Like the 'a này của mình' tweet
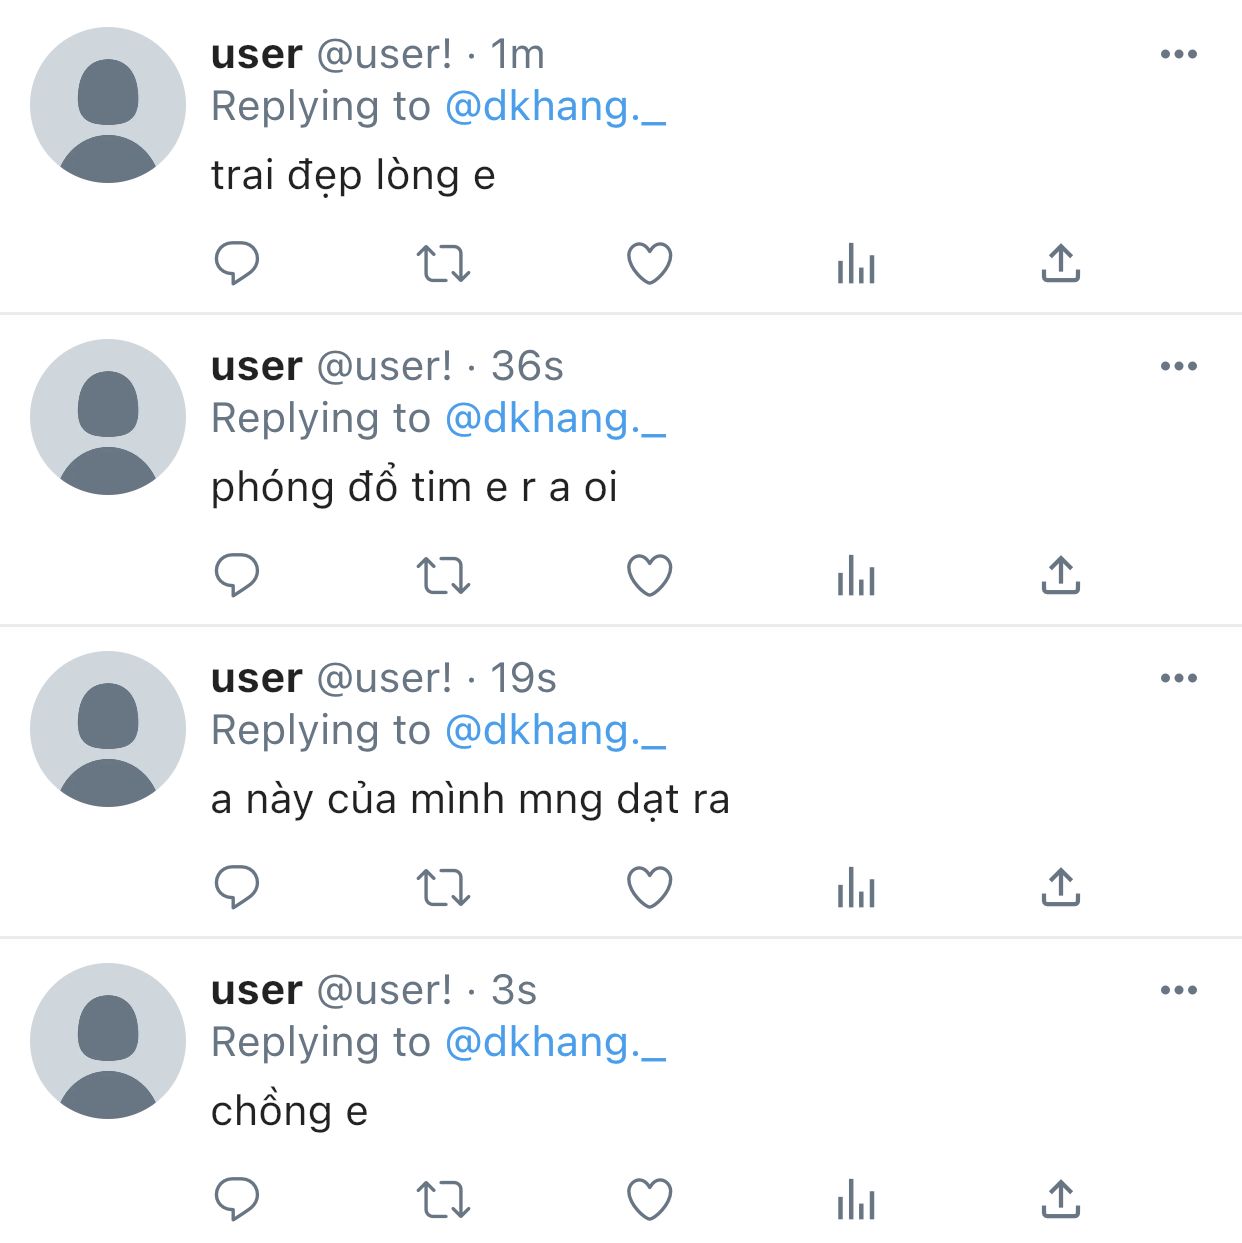1242x1243 pixels. 649,888
